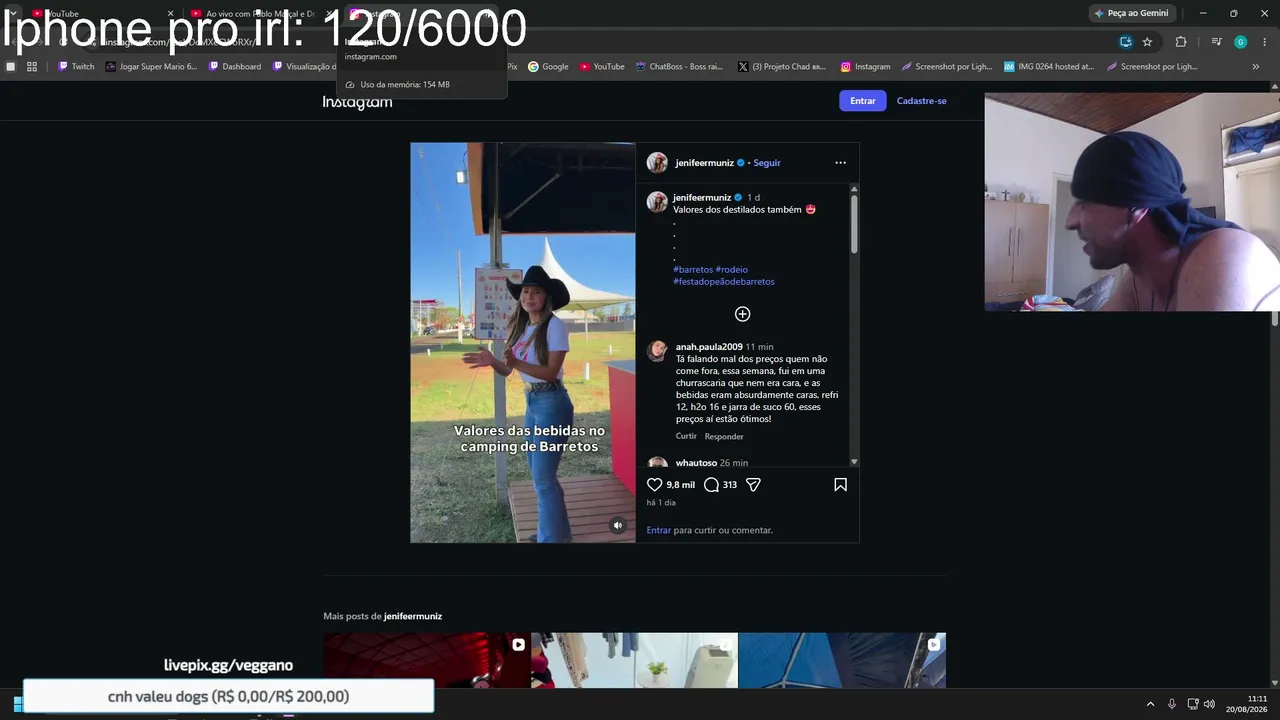
Task: Click the 'há 1 dia' post timestamp
Action: [661, 503]
